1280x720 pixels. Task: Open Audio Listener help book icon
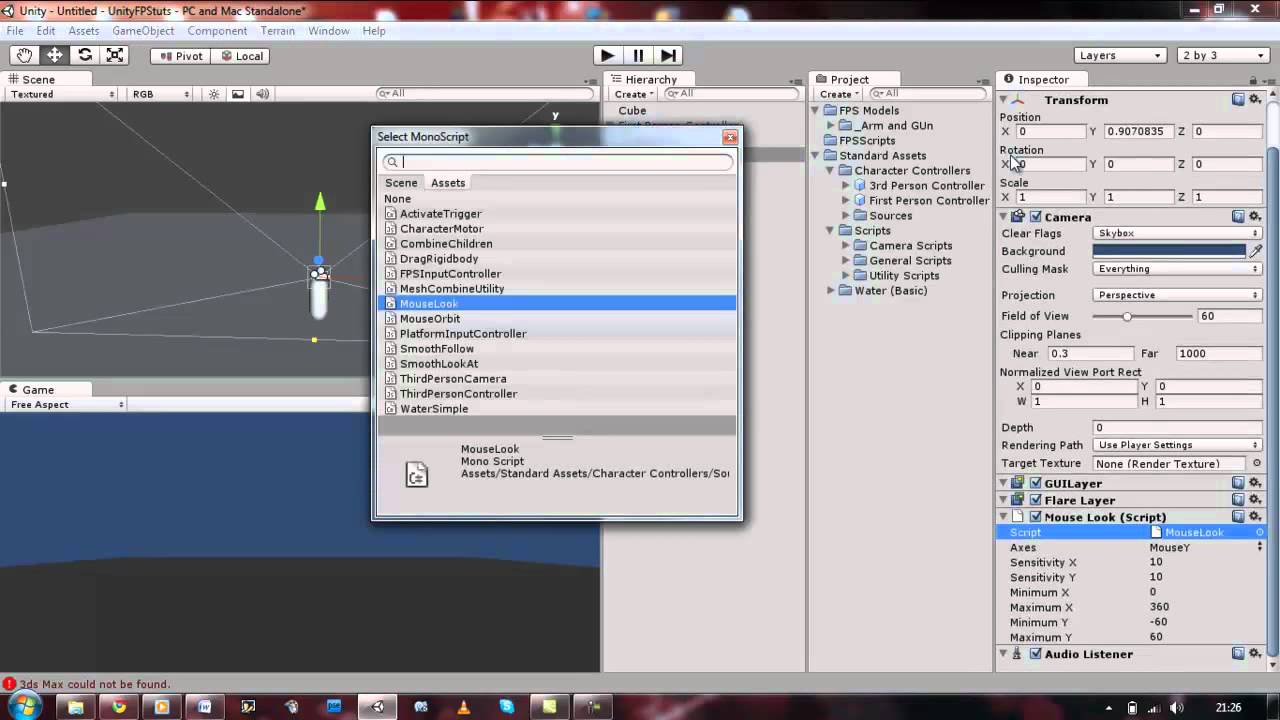tap(1238, 654)
